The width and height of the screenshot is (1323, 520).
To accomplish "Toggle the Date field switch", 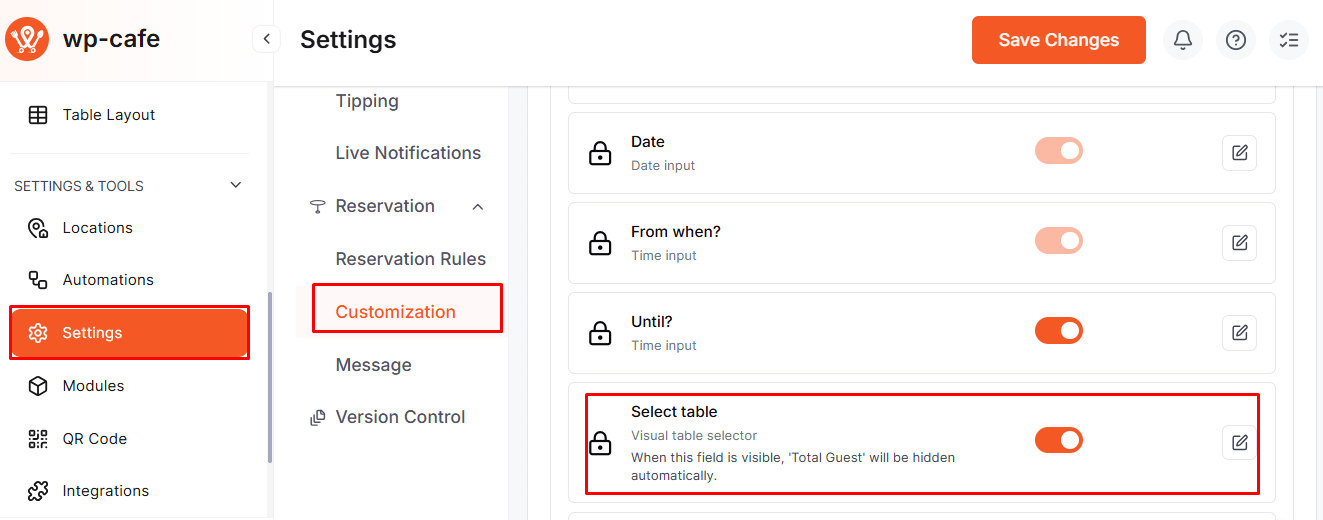I will 1059,151.
